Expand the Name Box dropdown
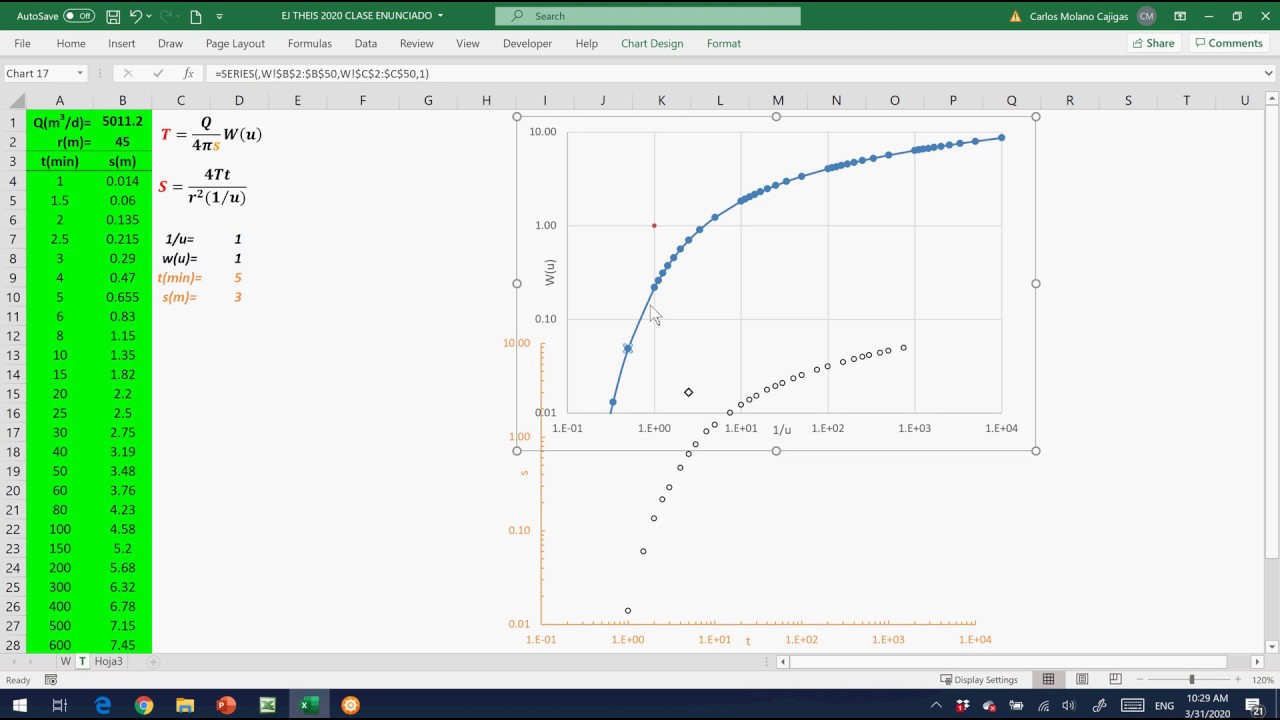 pyautogui.click(x=79, y=73)
